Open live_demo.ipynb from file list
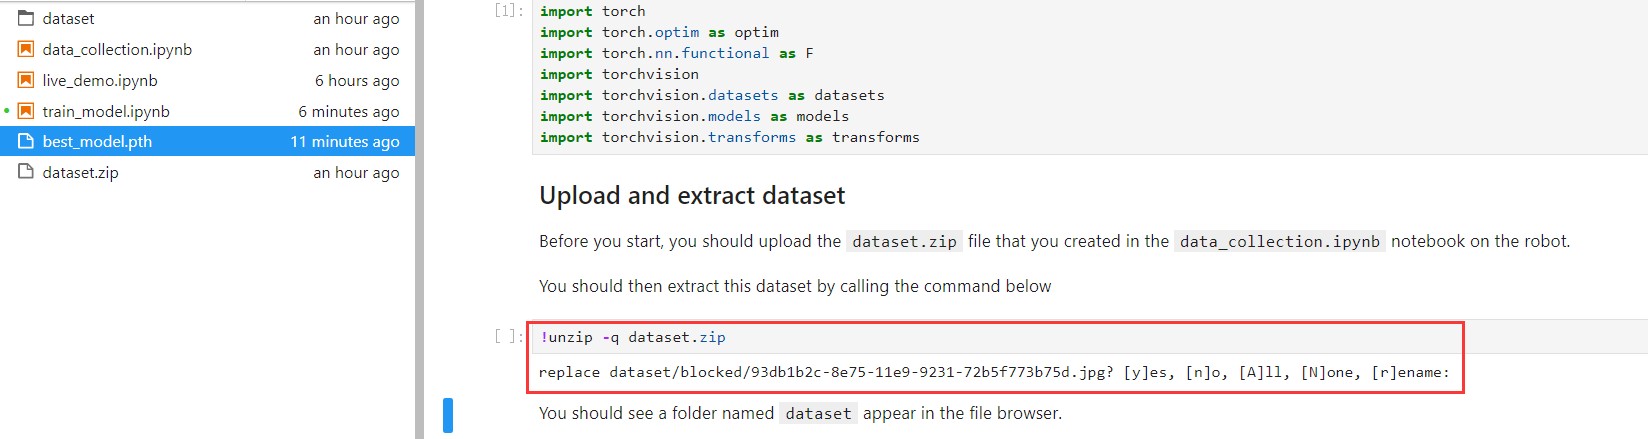 tap(207, 80)
